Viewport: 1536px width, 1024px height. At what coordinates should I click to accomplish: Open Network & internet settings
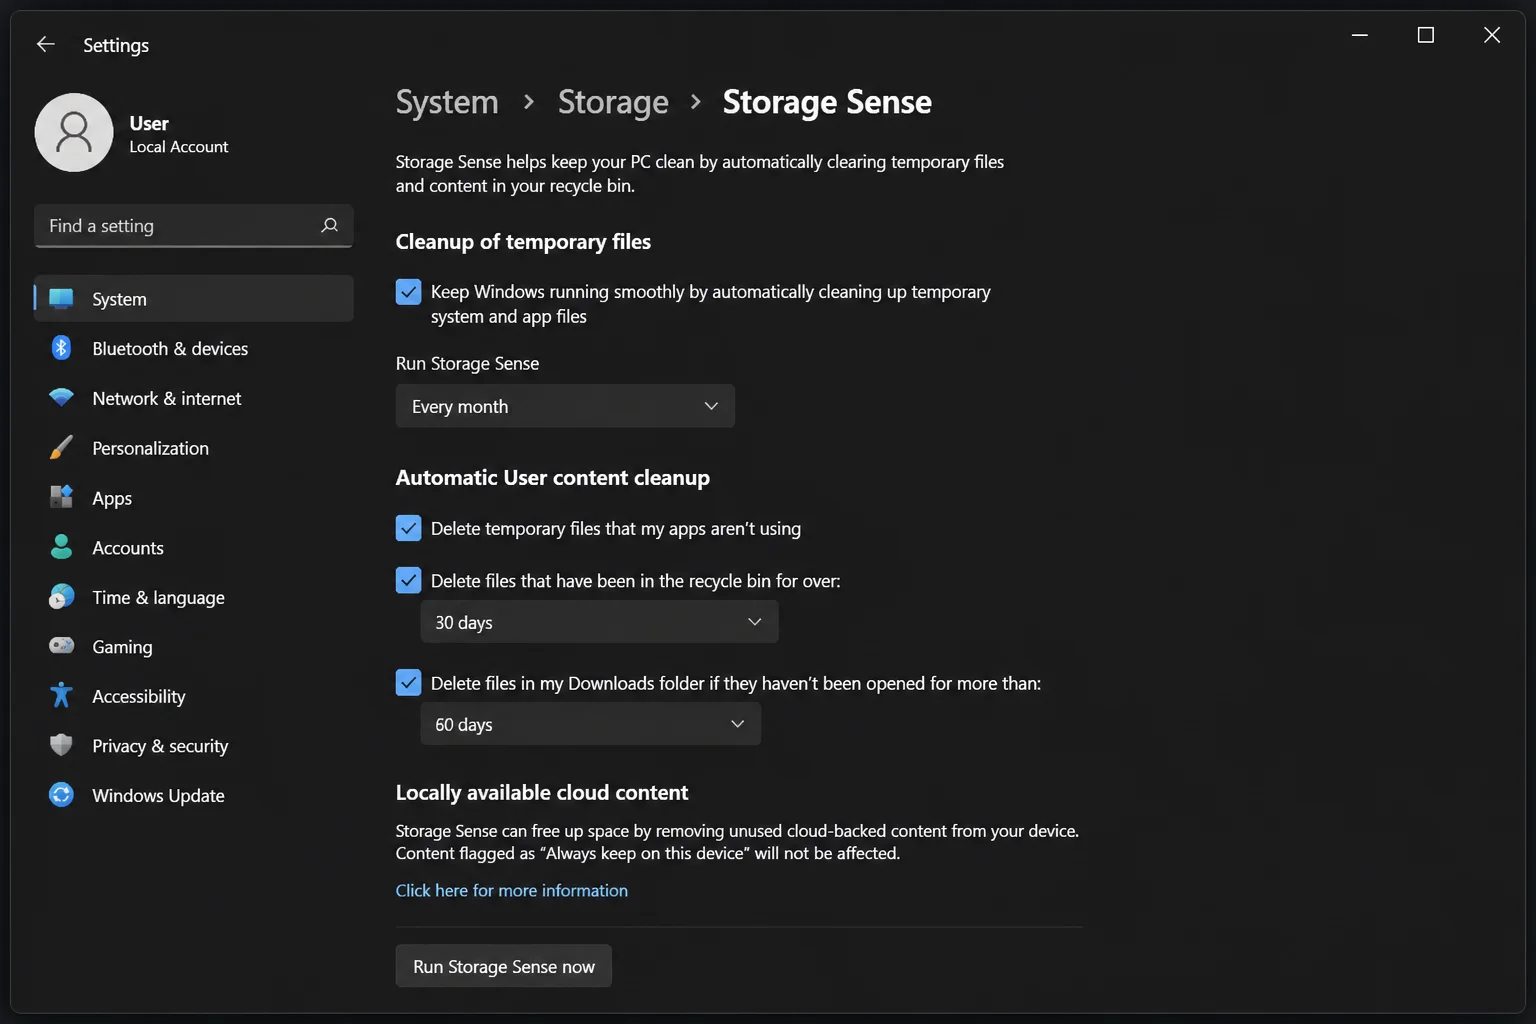[193, 398]
